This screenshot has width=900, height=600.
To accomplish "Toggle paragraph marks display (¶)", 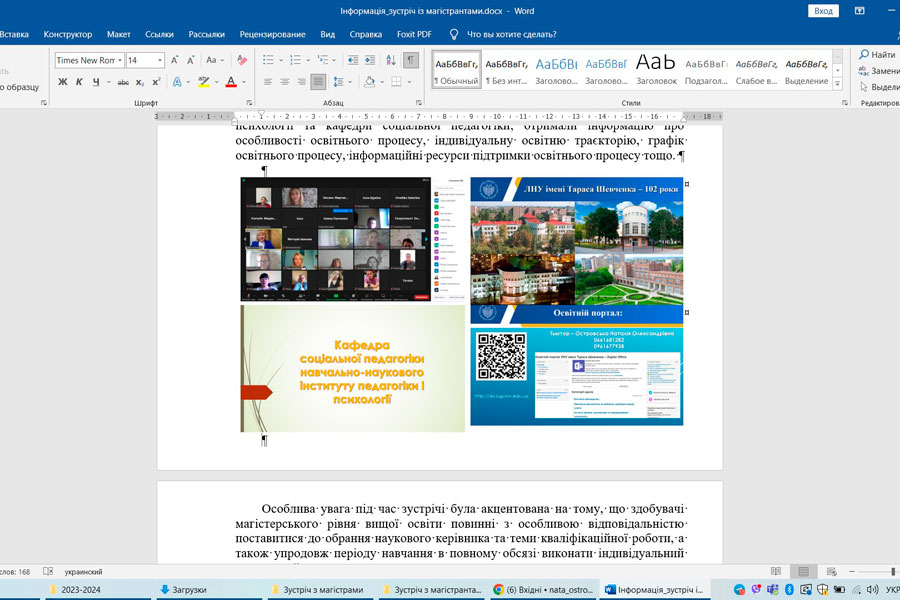I will tap(411, 60).
